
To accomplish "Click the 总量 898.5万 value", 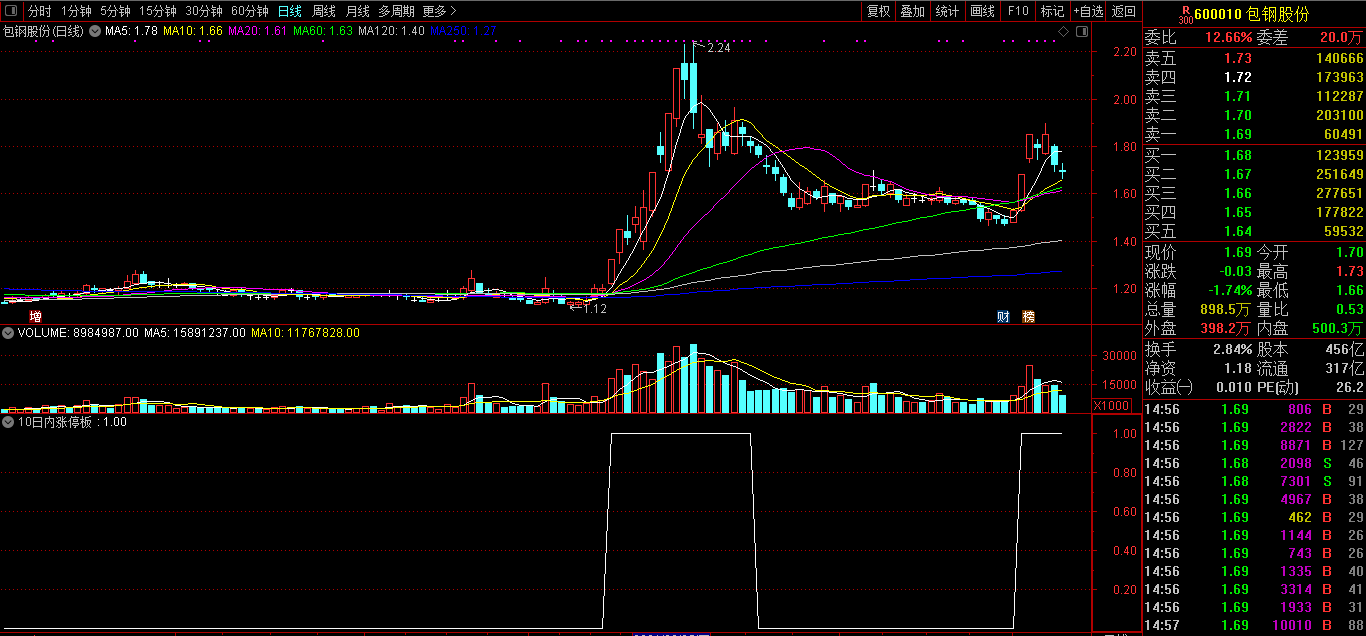I will coord(1225,309).
